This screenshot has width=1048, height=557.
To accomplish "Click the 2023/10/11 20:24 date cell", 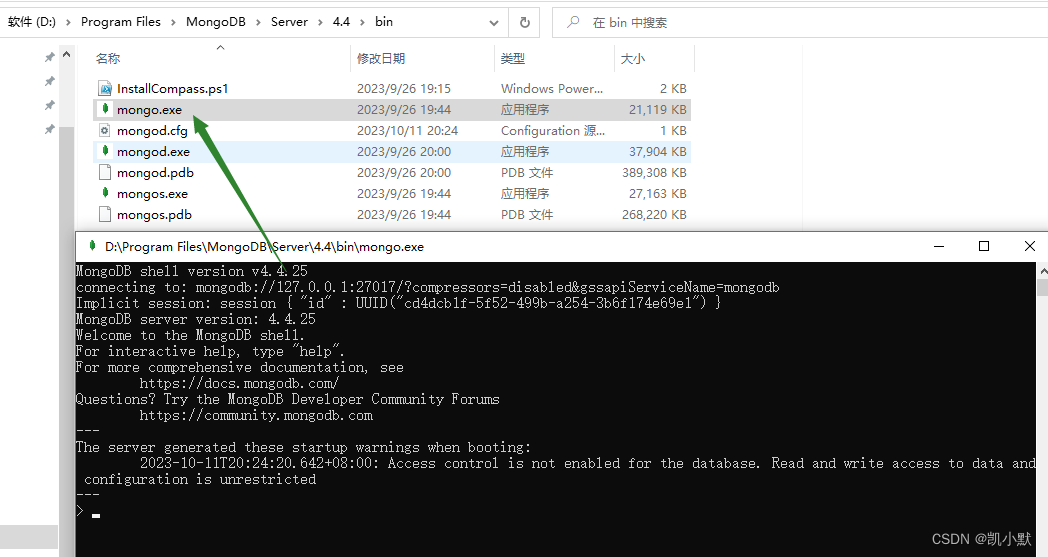I will click(407, 130).
